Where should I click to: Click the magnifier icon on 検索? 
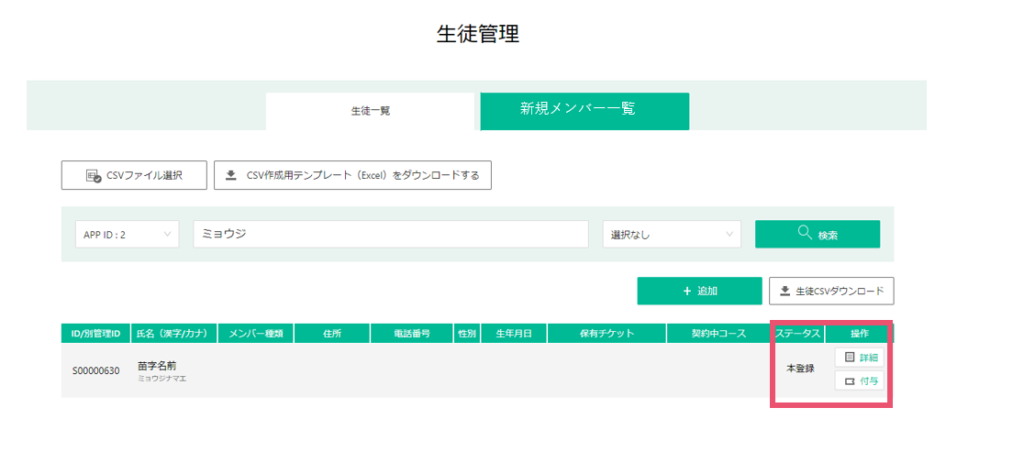click(805, 233)
